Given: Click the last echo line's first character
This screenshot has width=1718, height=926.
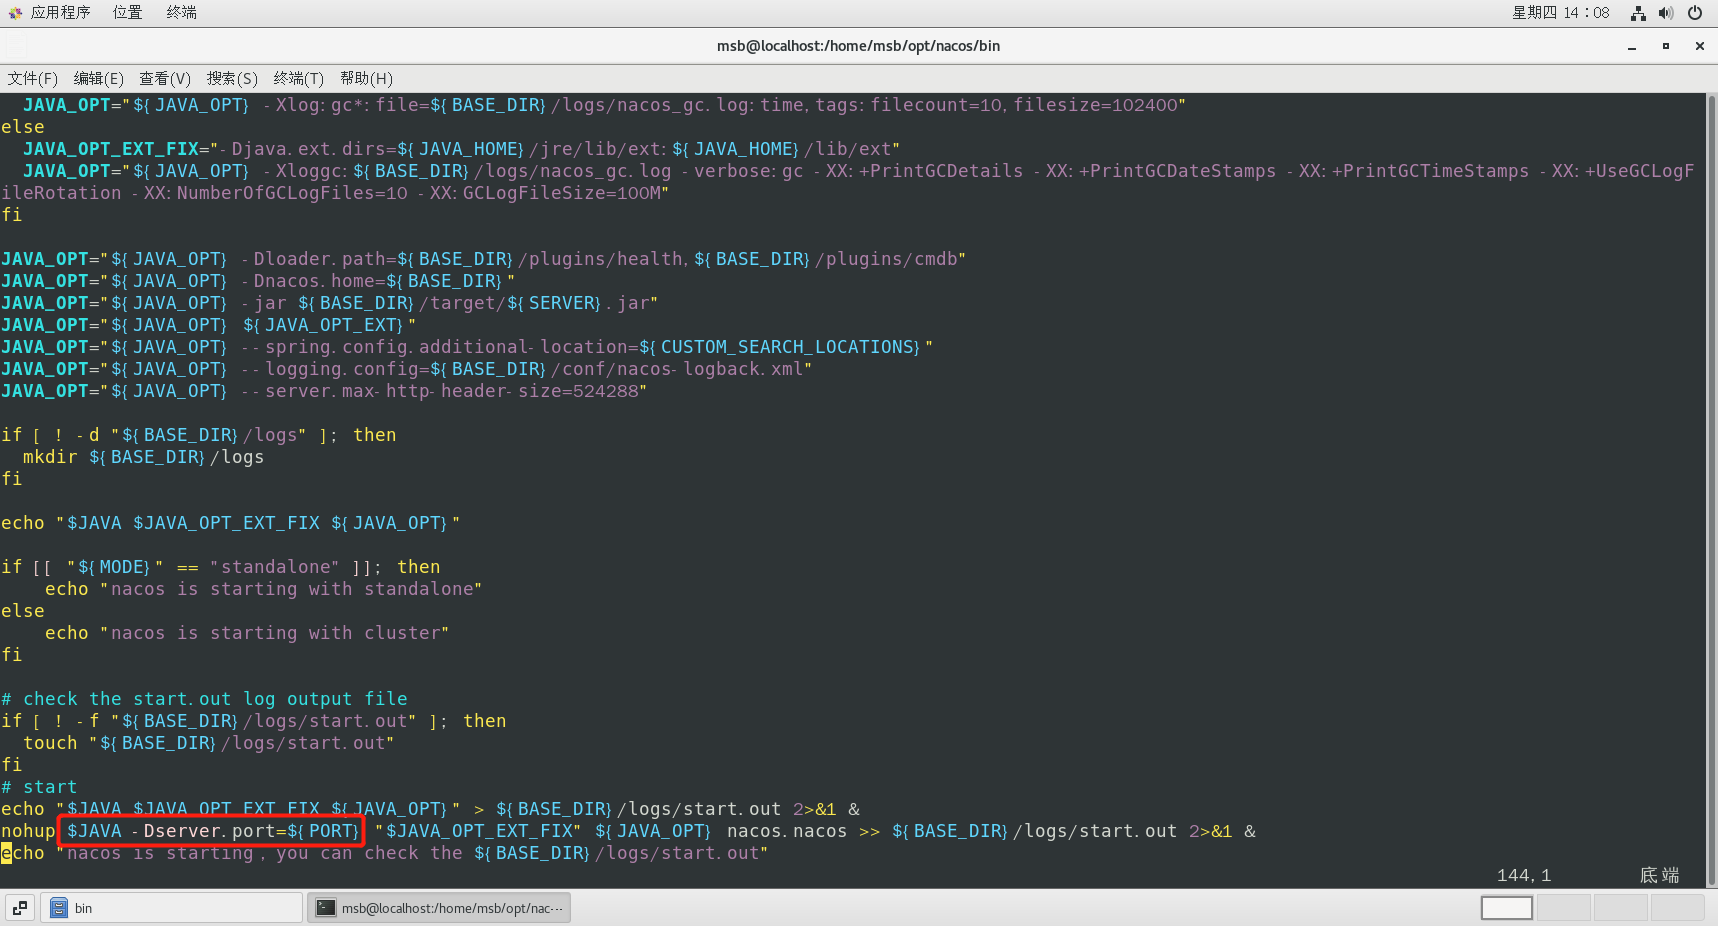Looking at the screenshot, I should pyautogui.click(x=6, y=853).
